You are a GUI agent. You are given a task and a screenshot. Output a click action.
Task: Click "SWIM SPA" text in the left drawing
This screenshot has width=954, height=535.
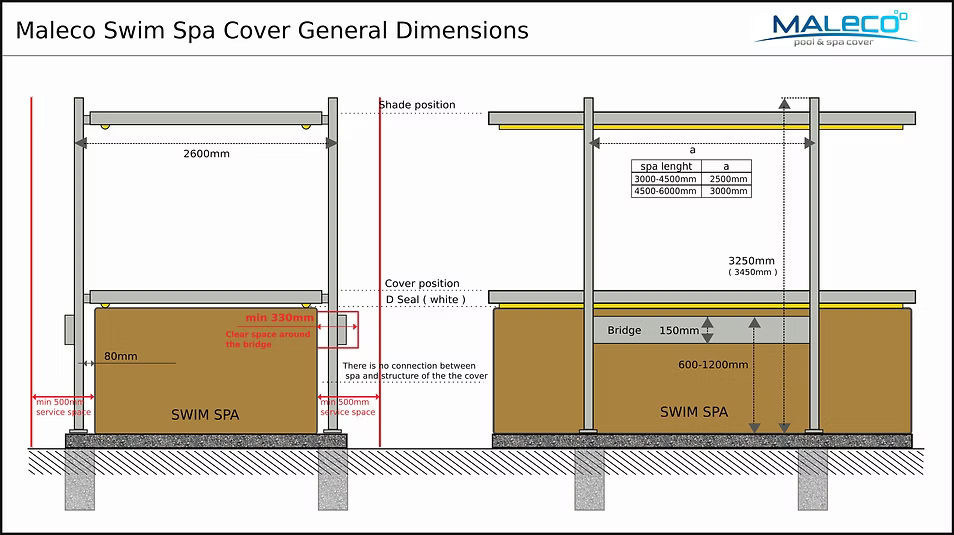coord(205,414)
